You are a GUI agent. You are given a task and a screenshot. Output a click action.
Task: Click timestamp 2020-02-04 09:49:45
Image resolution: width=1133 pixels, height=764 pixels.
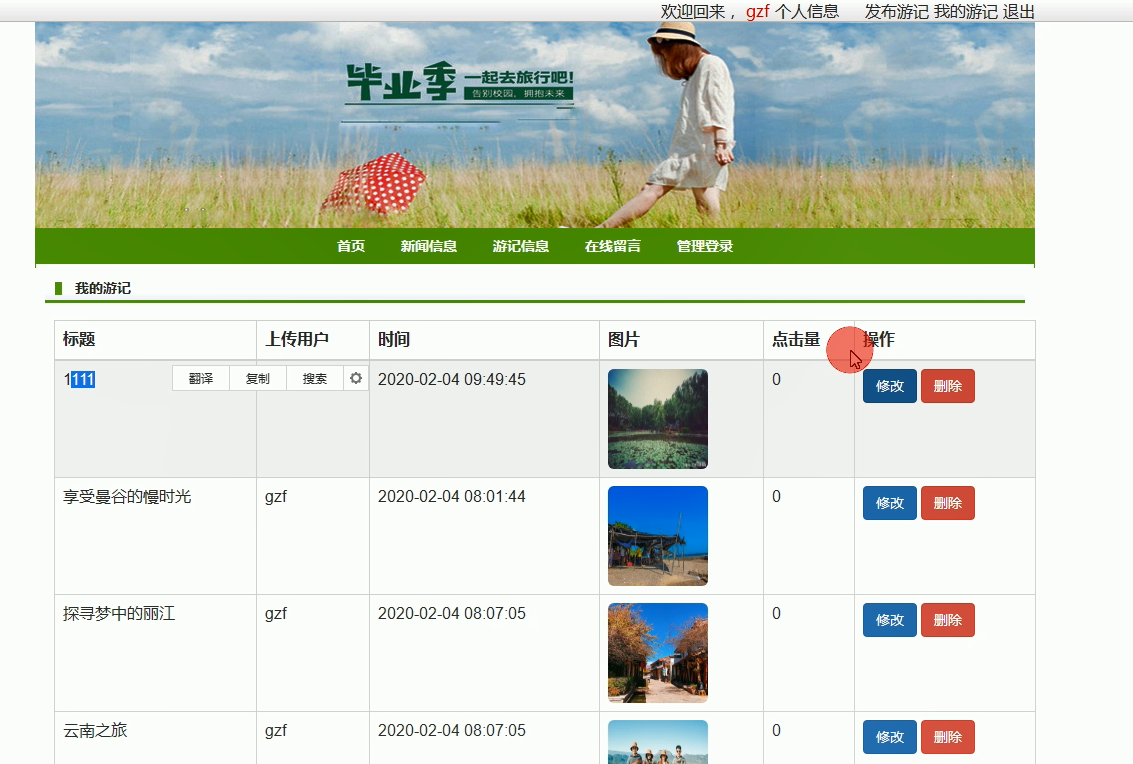(452, 379)
